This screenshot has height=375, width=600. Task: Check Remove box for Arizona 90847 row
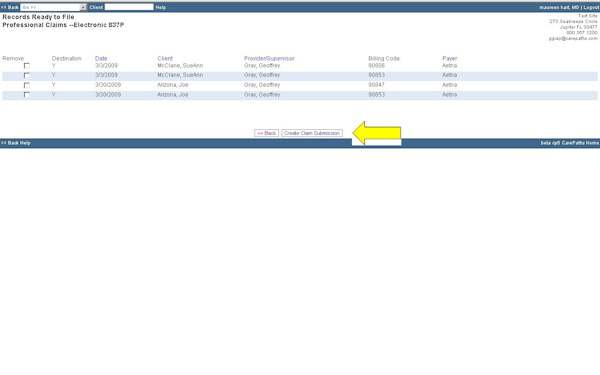(x=26, y=85)
